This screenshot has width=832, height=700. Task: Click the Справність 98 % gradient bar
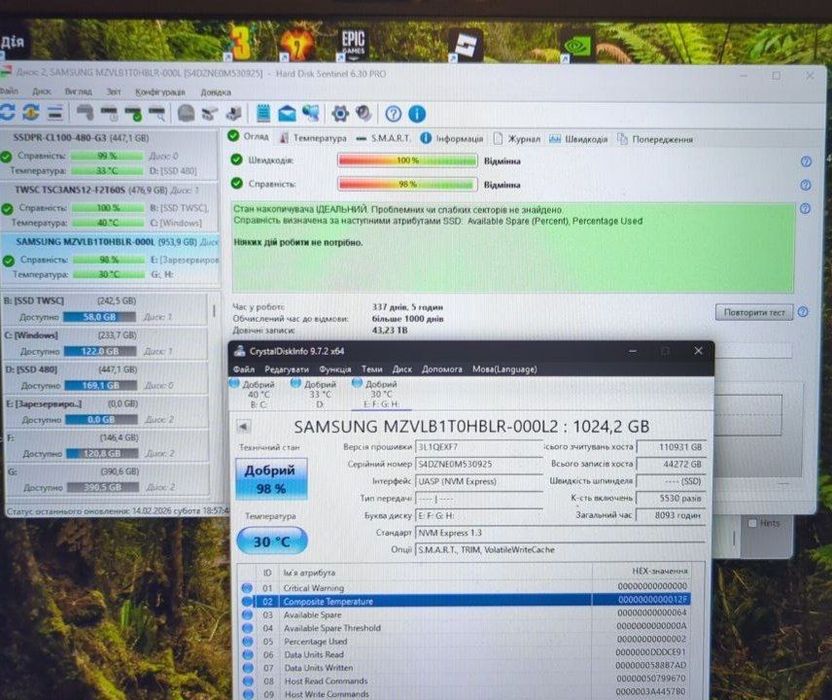407,184
